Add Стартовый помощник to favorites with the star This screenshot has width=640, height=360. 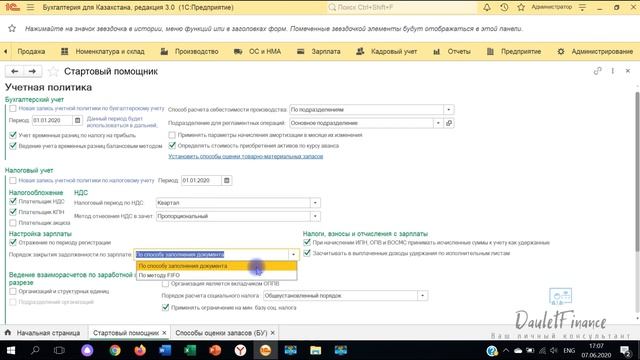coord(53,71)
